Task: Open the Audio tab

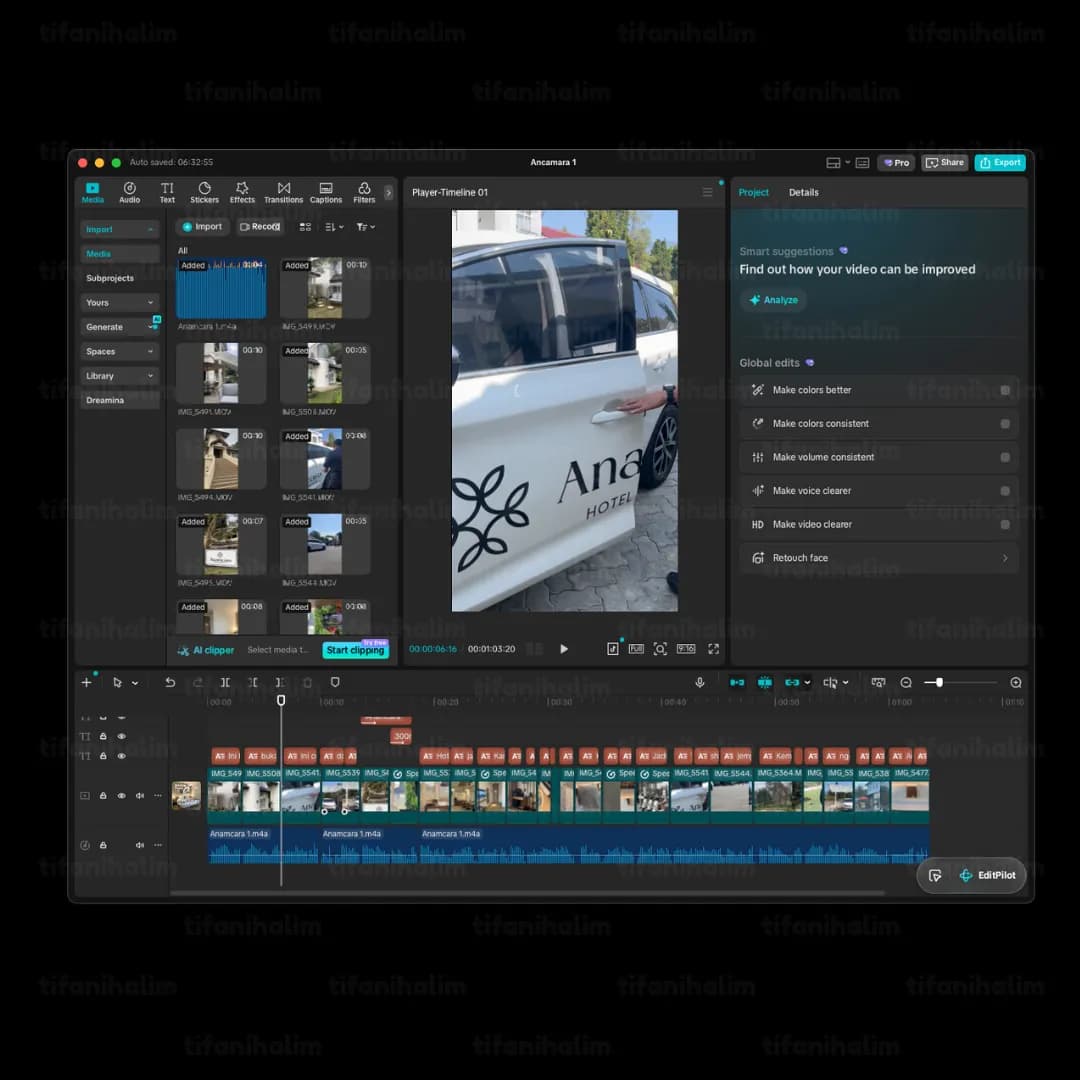Action: 129,192
